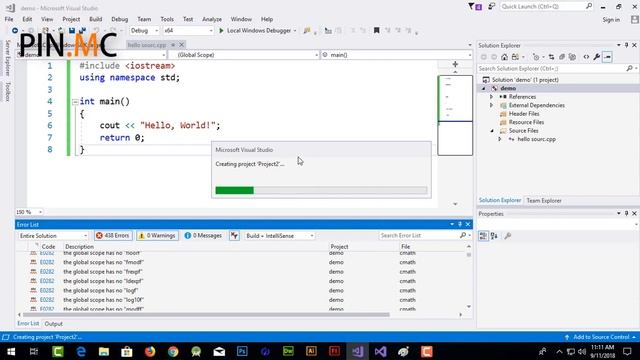
Task: Click the Error List horizontal scrollbar
Action: click(206, 315)
